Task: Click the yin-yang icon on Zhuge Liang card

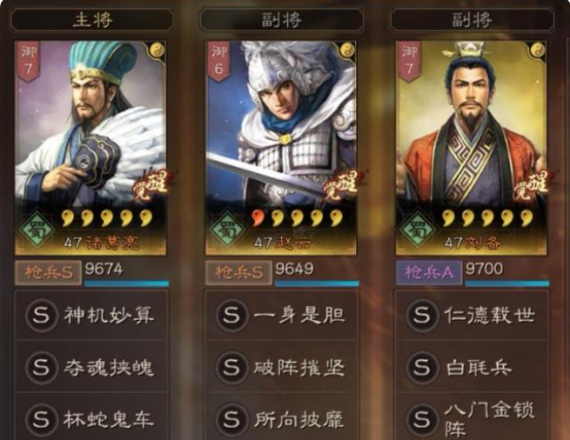Action: point(157,49)
